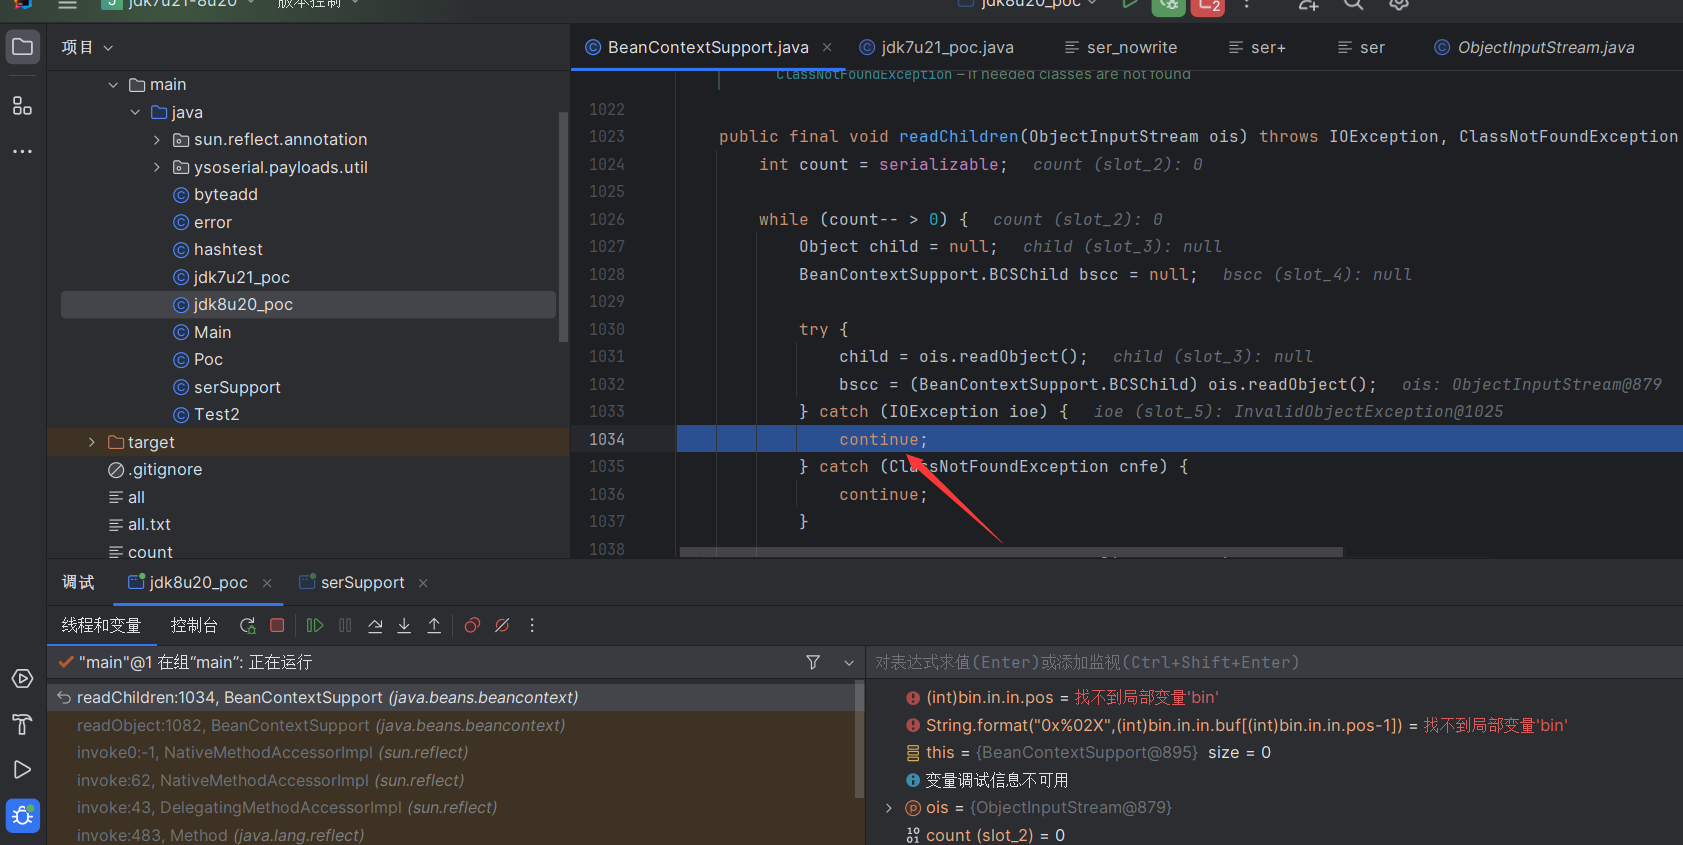This screenshot has width=1683, height=845.
Task: Pause program button in debugger toolbar
Action: (x=345, y=625)
